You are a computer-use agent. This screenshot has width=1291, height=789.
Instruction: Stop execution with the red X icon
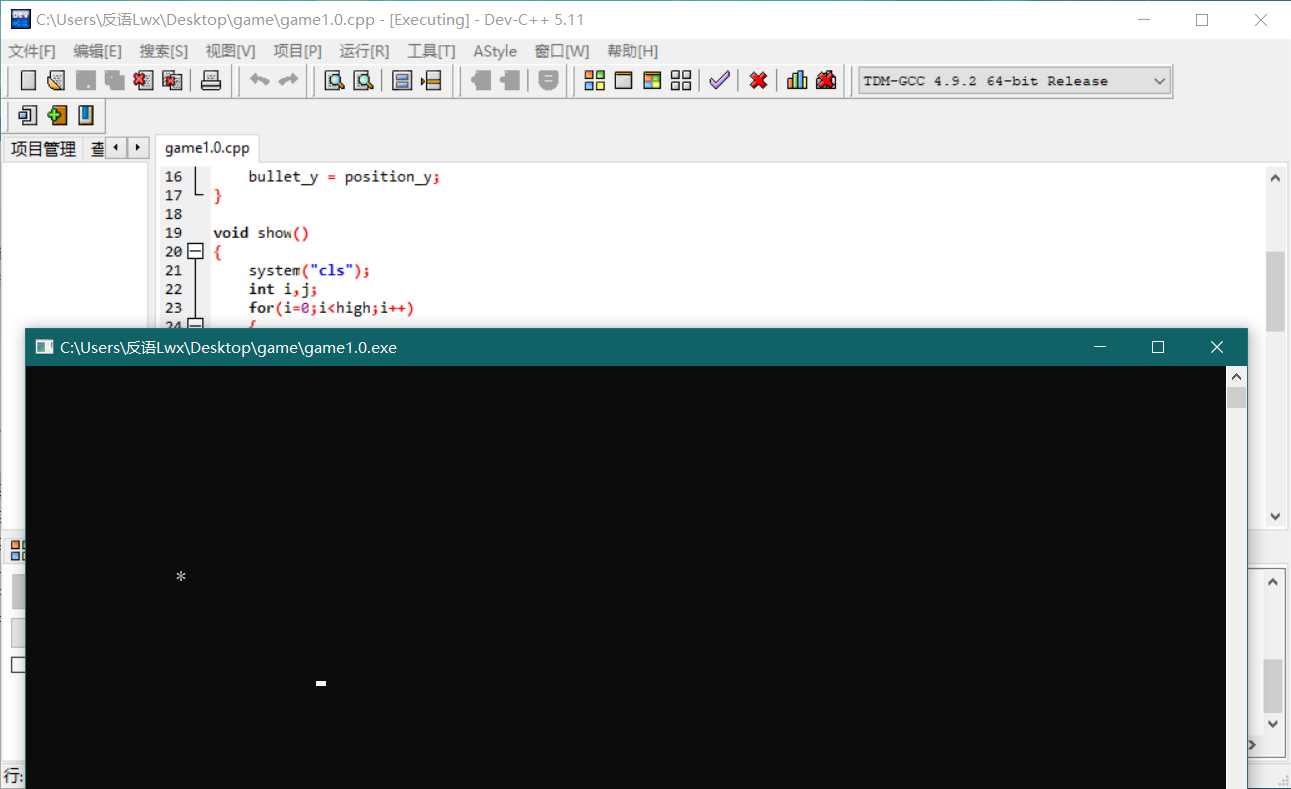click(x=759, y=81)
